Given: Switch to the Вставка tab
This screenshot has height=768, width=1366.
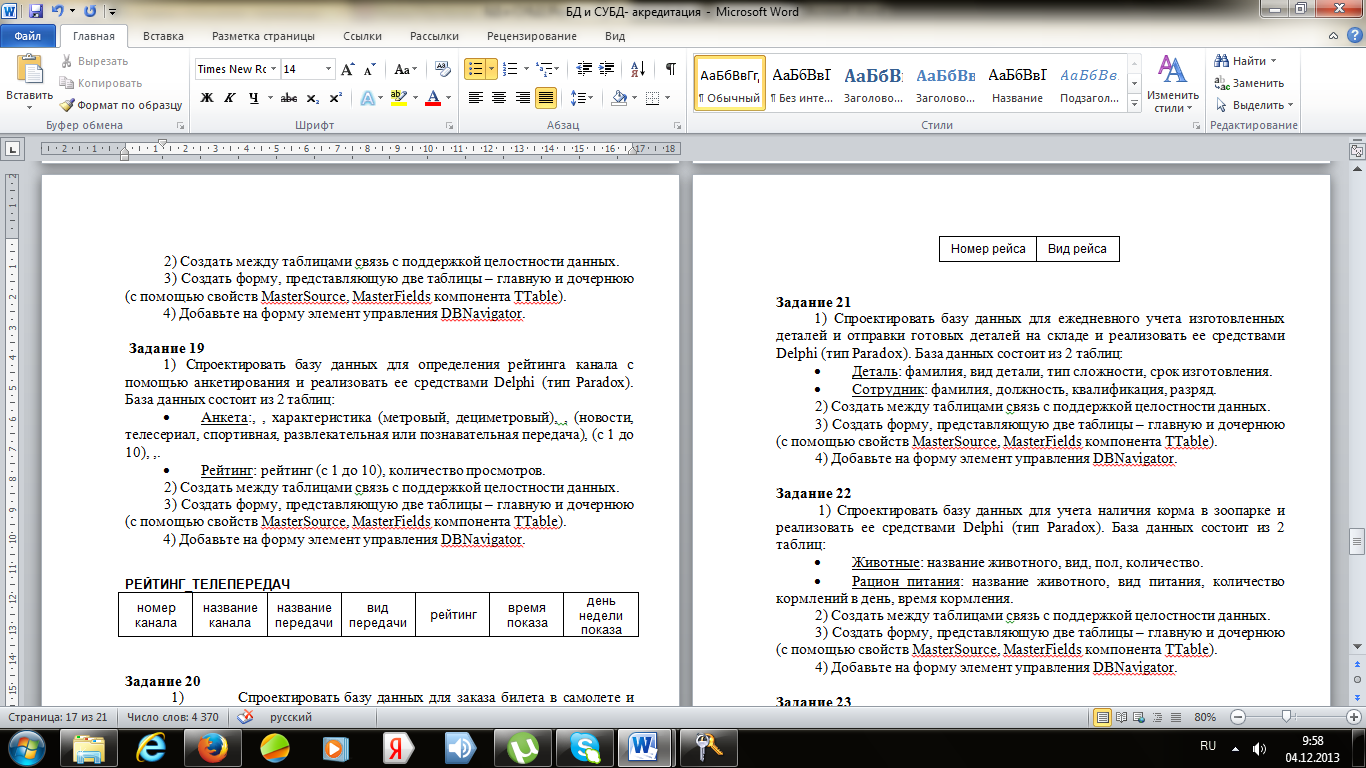Looking at the screenshot, I should pyautogui.click(x=163, y=36).
